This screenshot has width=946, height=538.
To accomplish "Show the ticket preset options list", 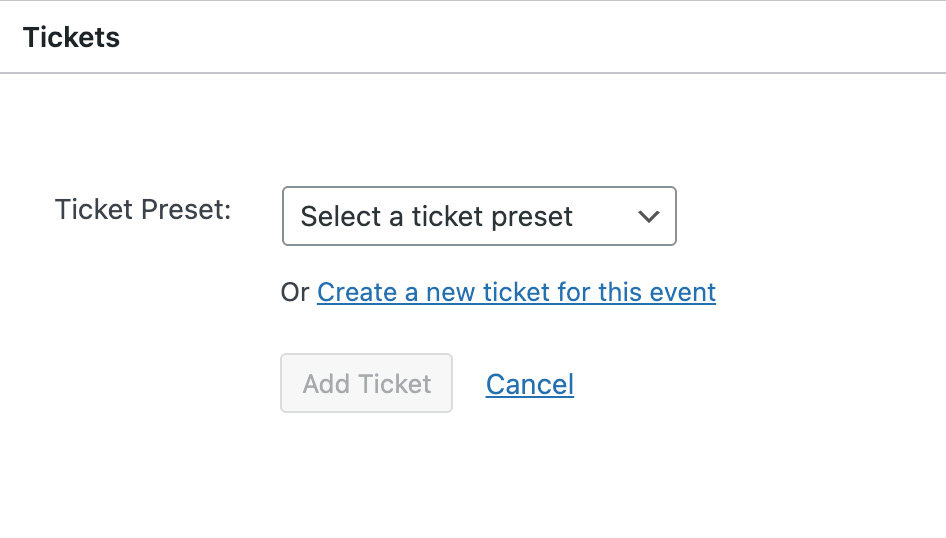I will click(x=479, y=216).
